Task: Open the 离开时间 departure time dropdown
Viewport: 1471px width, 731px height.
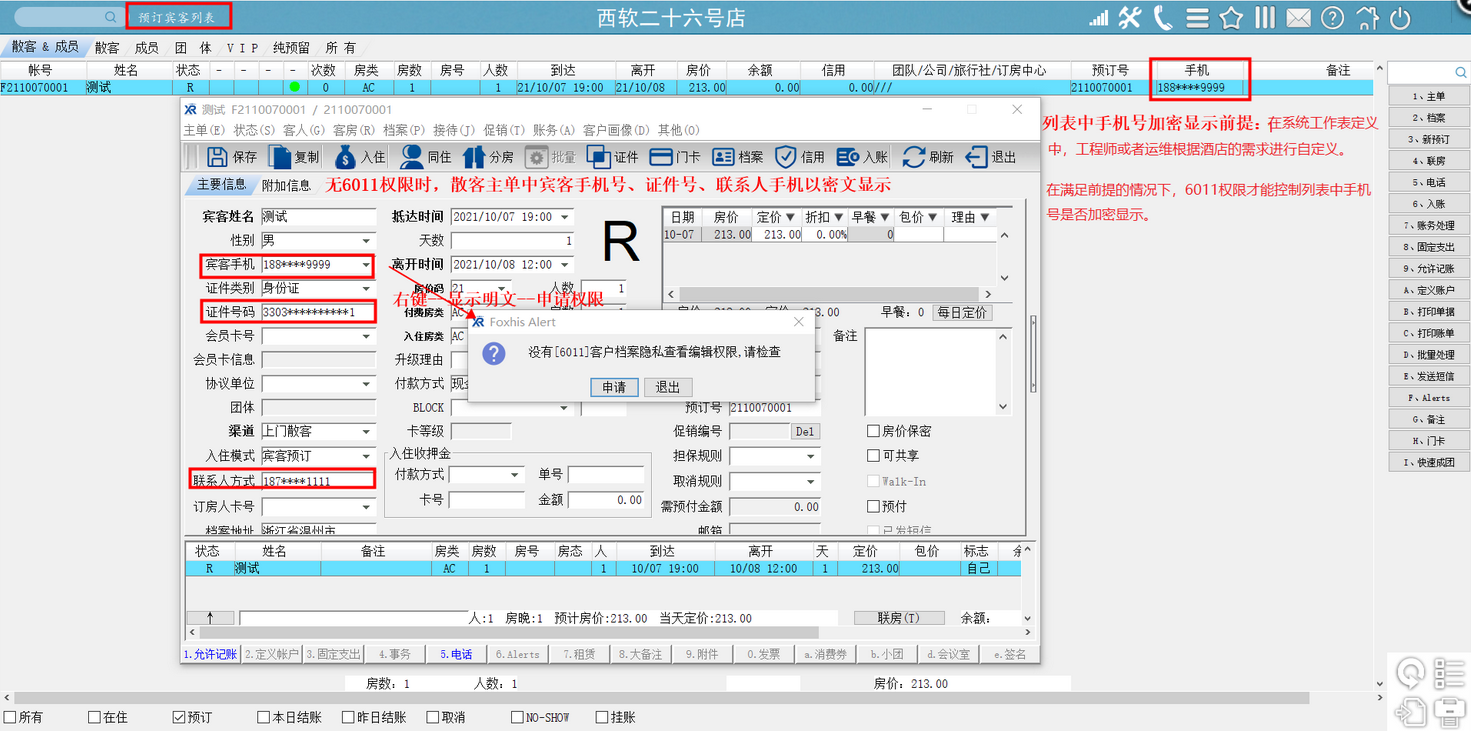Action: point(565,265)
